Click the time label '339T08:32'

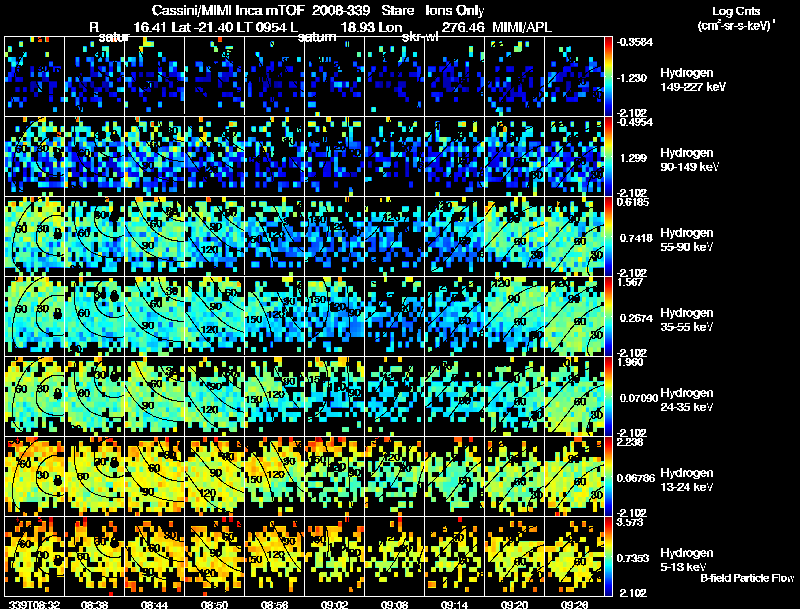point(34,604)
